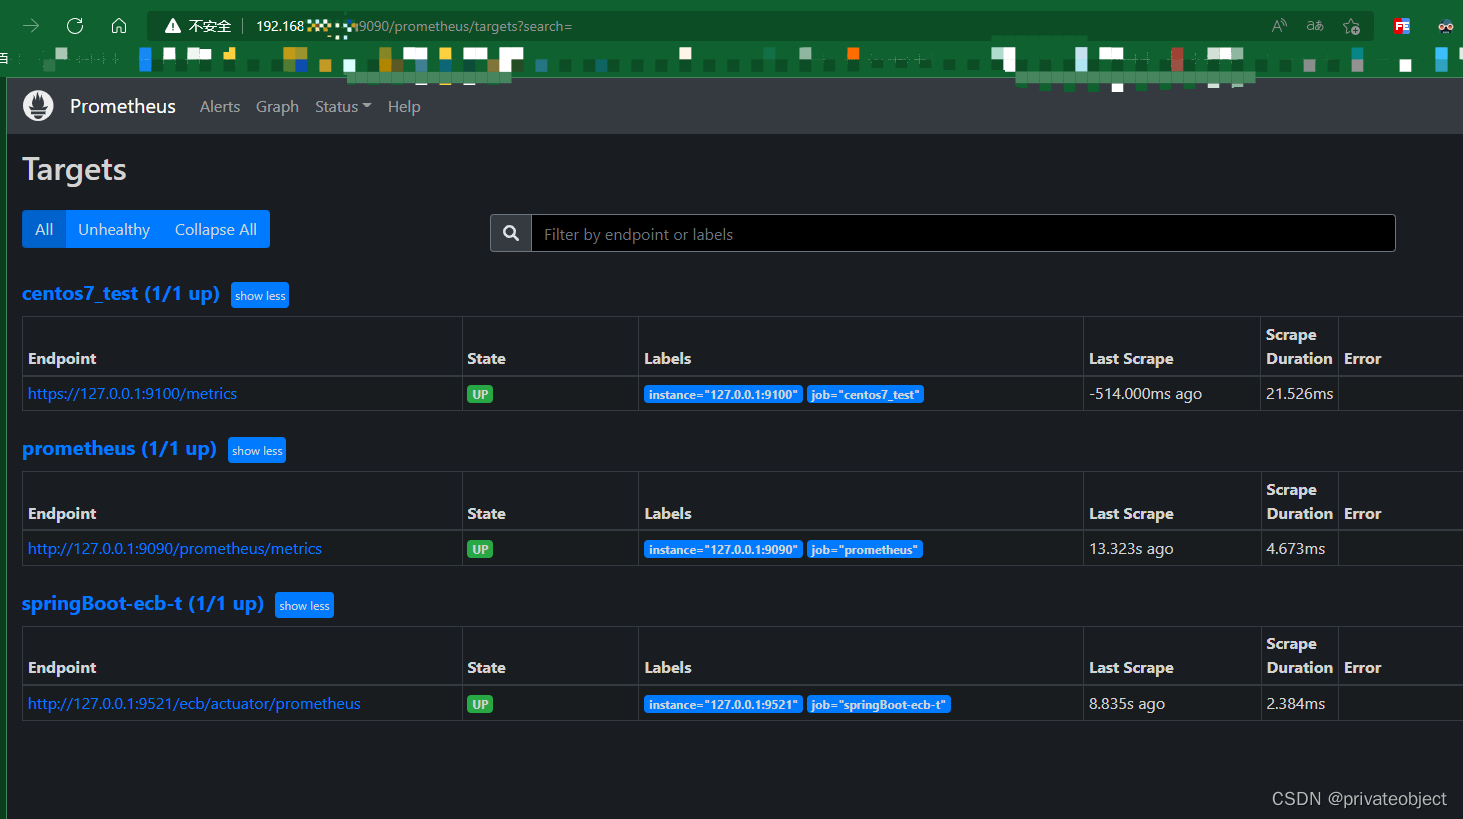Click the -514.000ms ago last scrape value
The width and height of the screenshot is (1463, 819).
[x=1145, y=393]
